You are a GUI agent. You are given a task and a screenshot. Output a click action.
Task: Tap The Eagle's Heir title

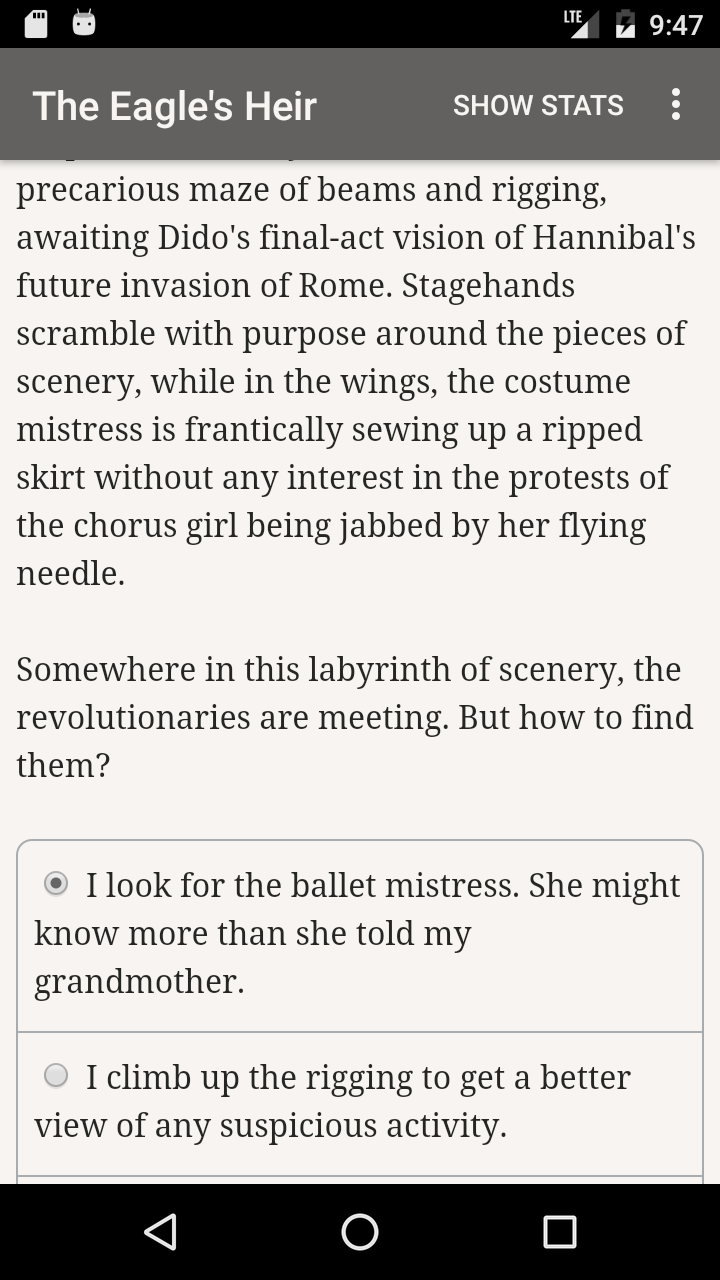coord(175,106)
